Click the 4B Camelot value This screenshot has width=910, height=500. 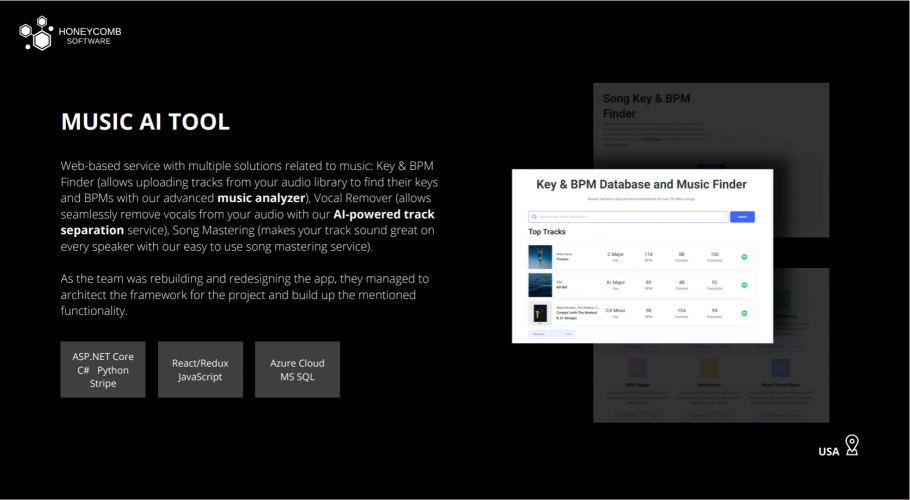tap(681, 282)
